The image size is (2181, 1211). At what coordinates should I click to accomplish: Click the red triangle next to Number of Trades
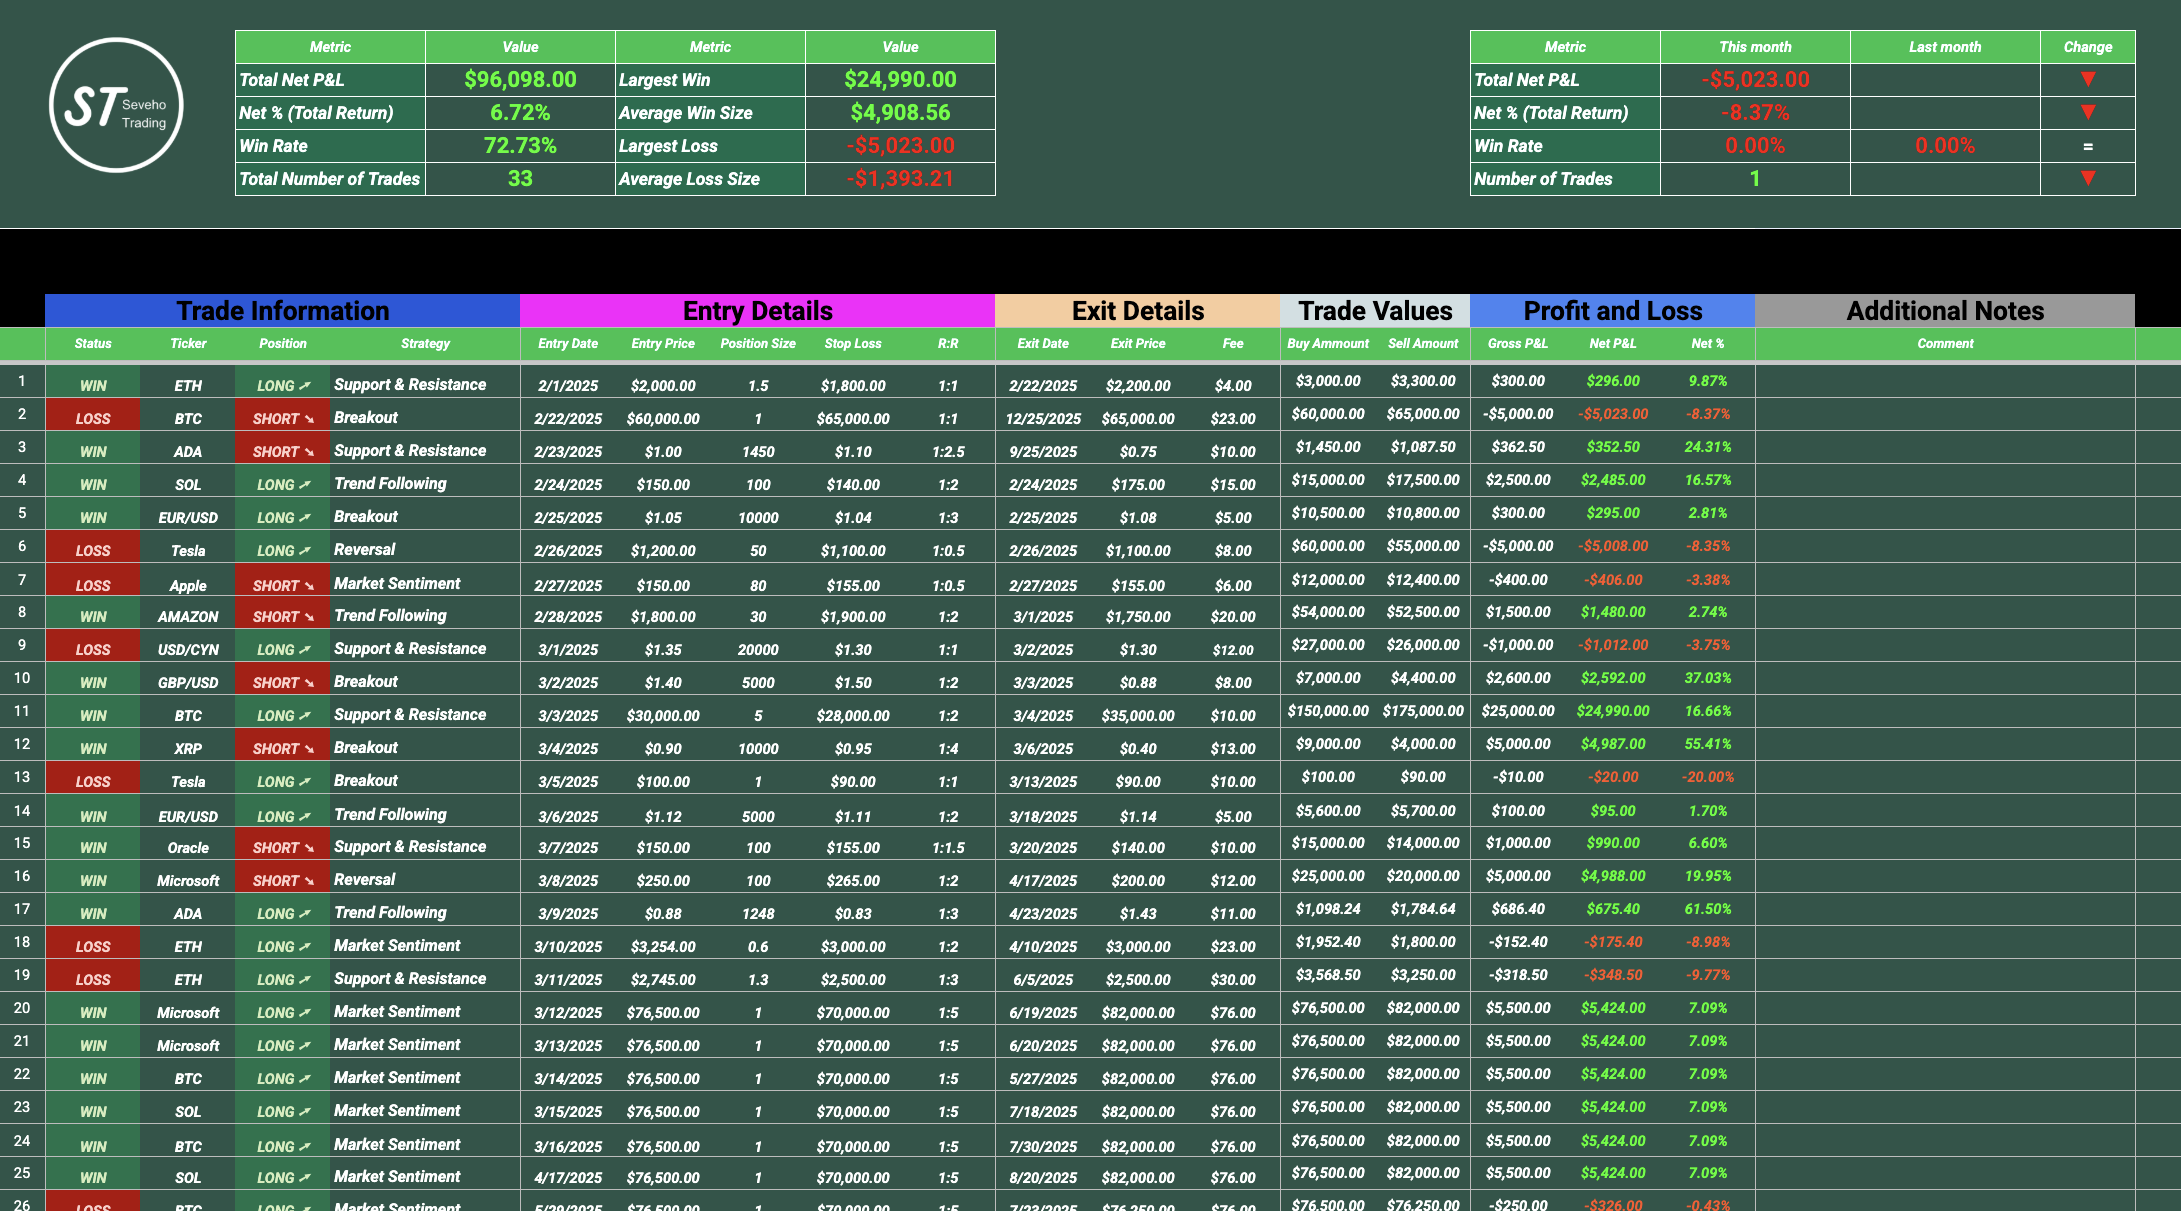tap(2088, 179)
